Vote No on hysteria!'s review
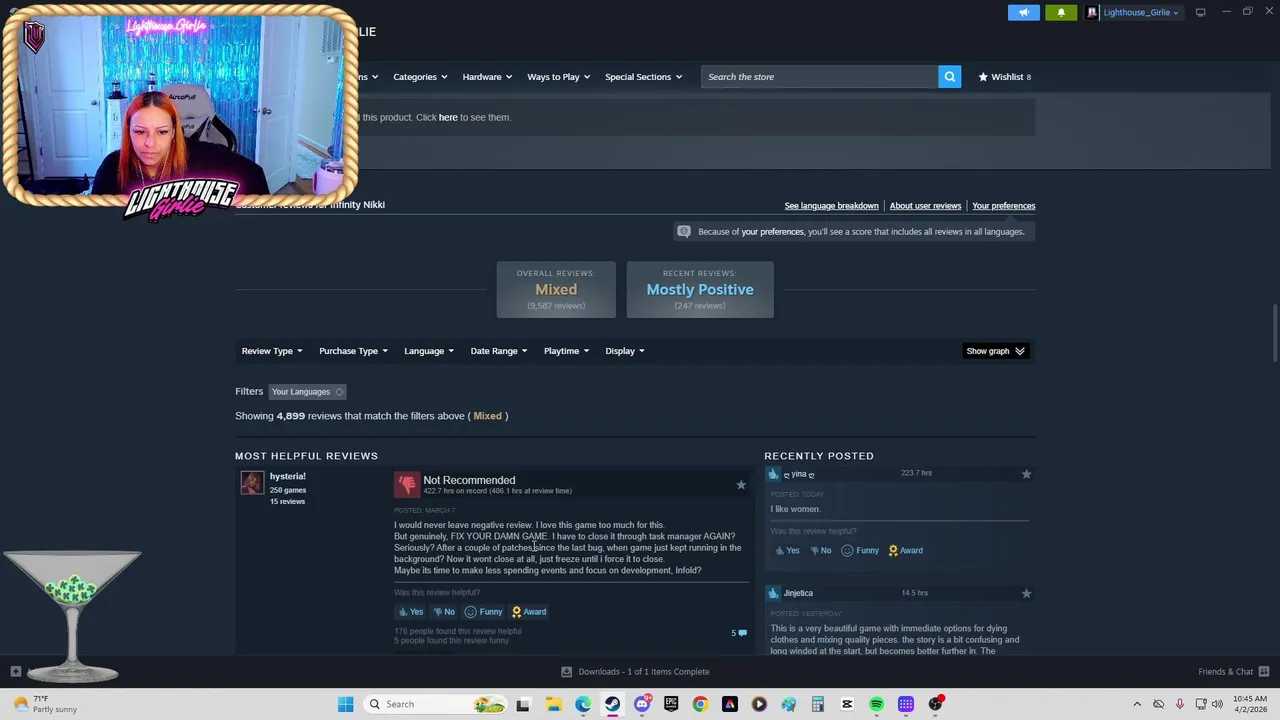 (x=444, y=612)
